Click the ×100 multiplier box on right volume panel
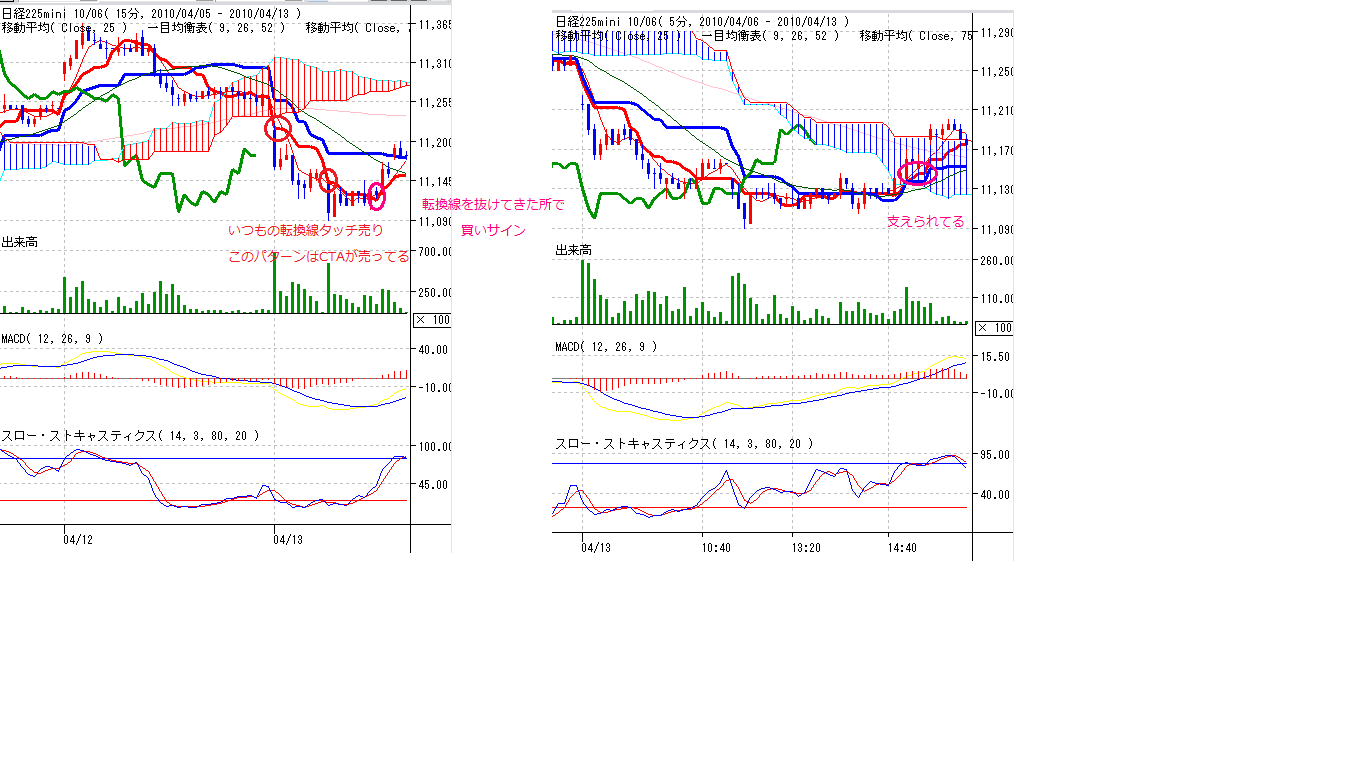The width and height of the screenshot is (1366, 768). pyautogui.click(x=994, y=327)
